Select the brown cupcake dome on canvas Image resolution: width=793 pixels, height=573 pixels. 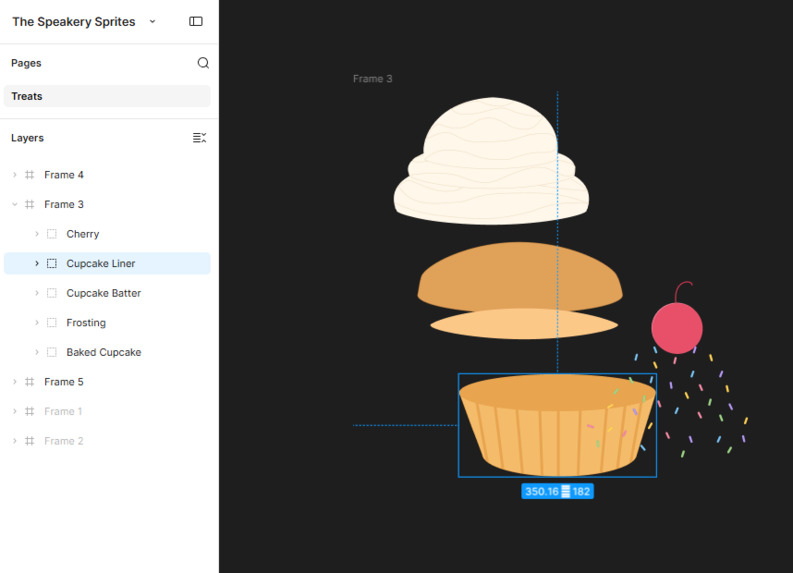pos(520,276)
